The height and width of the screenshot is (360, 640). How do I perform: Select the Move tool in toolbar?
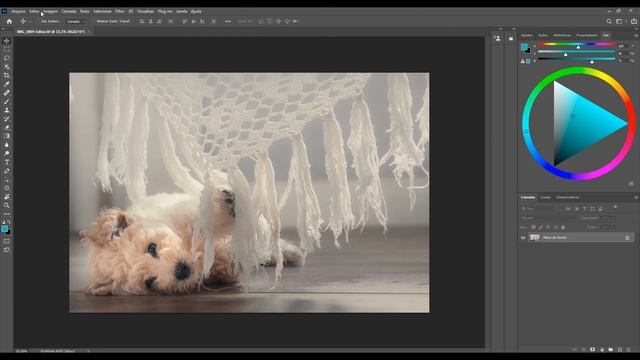[7, 41]
